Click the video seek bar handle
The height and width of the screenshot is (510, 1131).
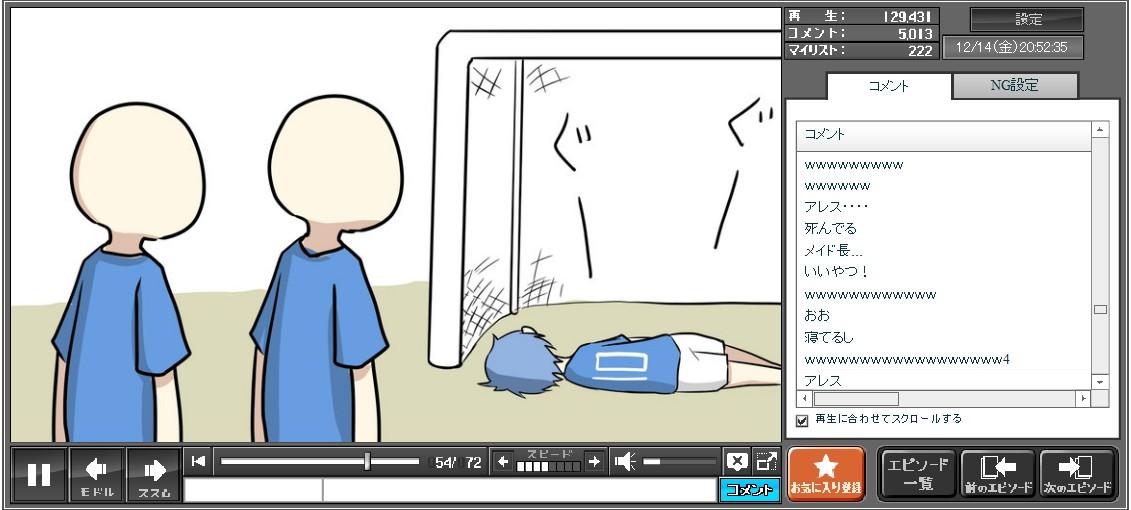pos(368,461)
